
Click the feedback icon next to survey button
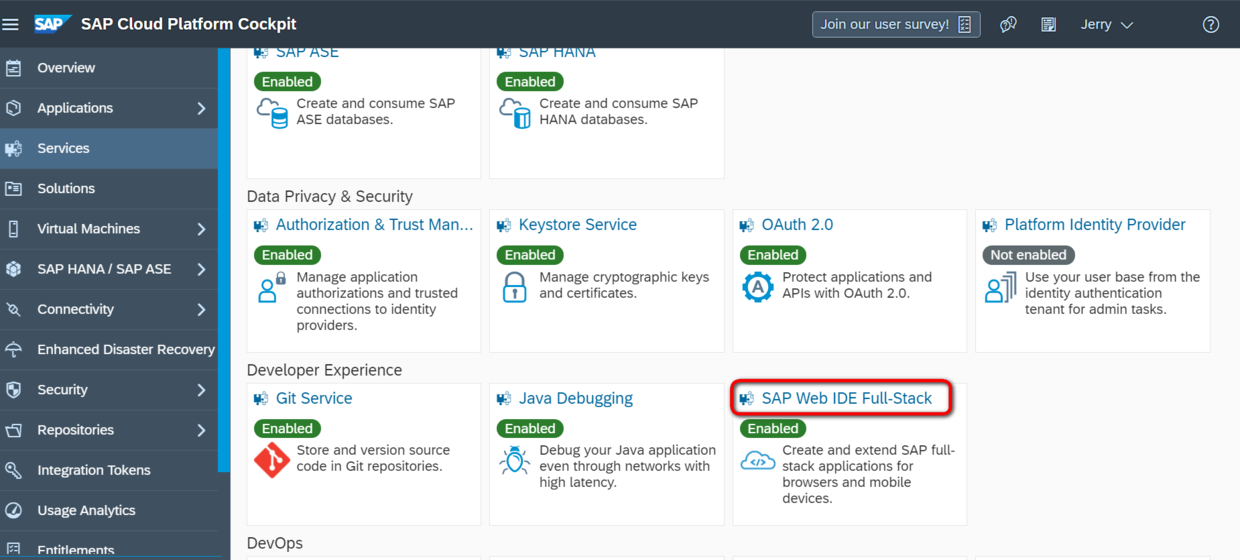pyautogui.click(x=1008, y=24)
